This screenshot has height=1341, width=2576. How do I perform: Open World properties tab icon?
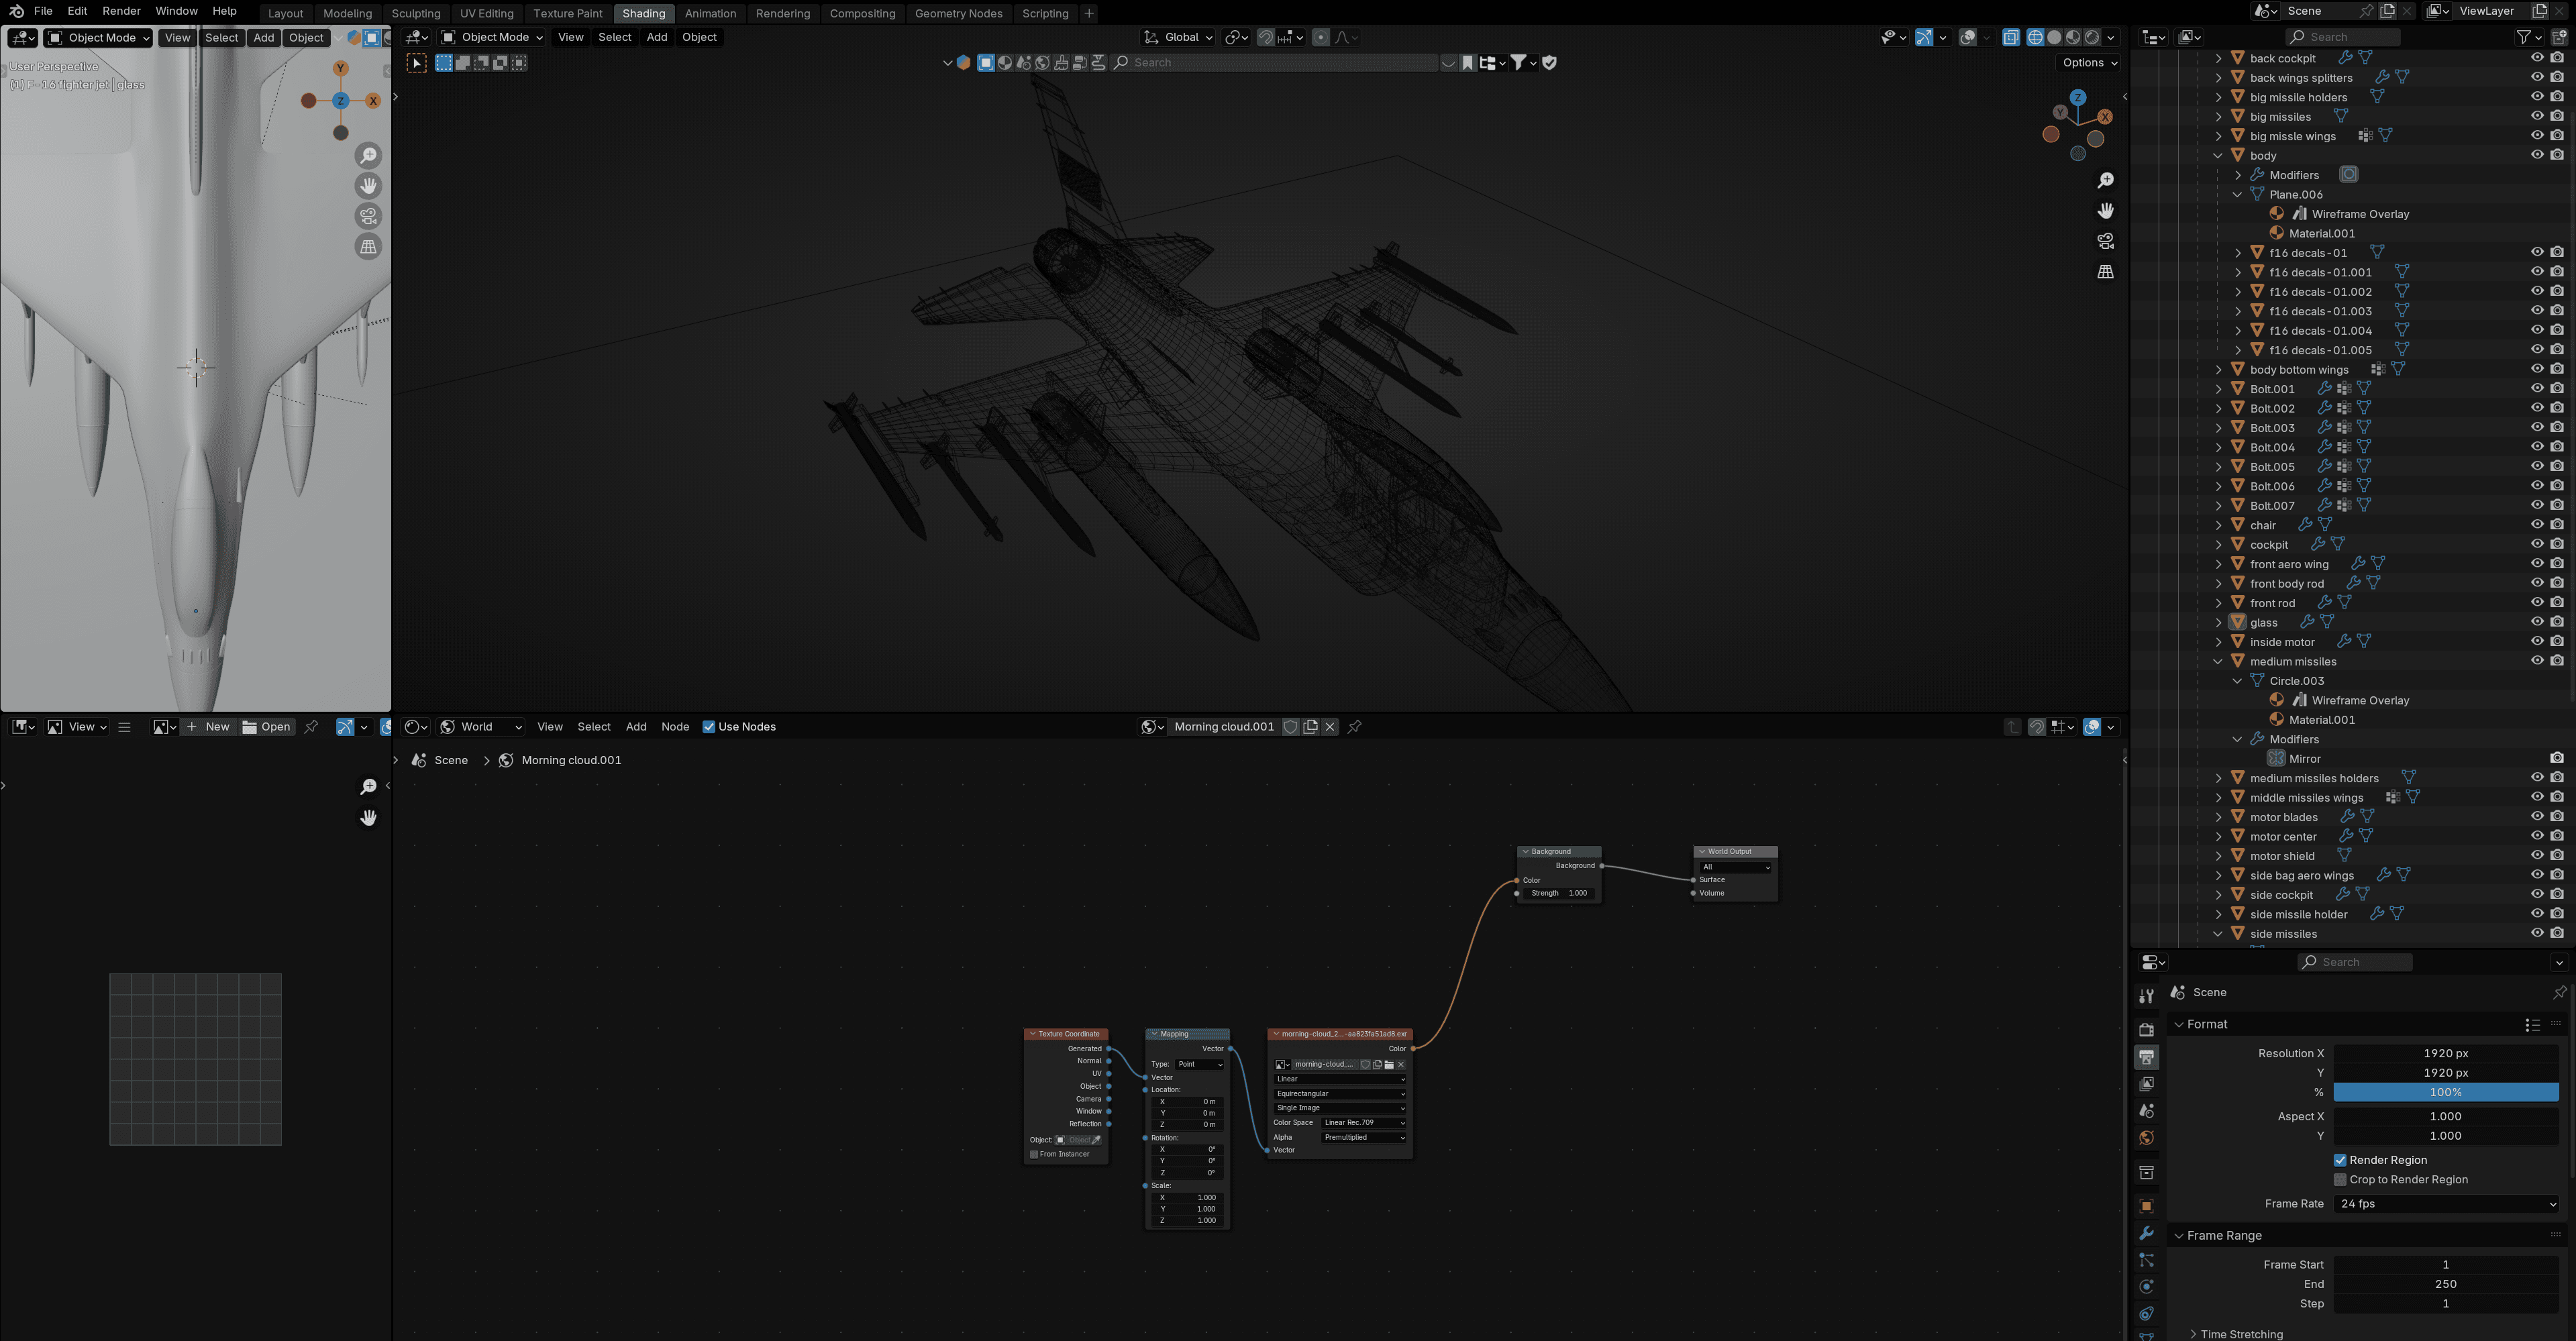(2146, 1138)
